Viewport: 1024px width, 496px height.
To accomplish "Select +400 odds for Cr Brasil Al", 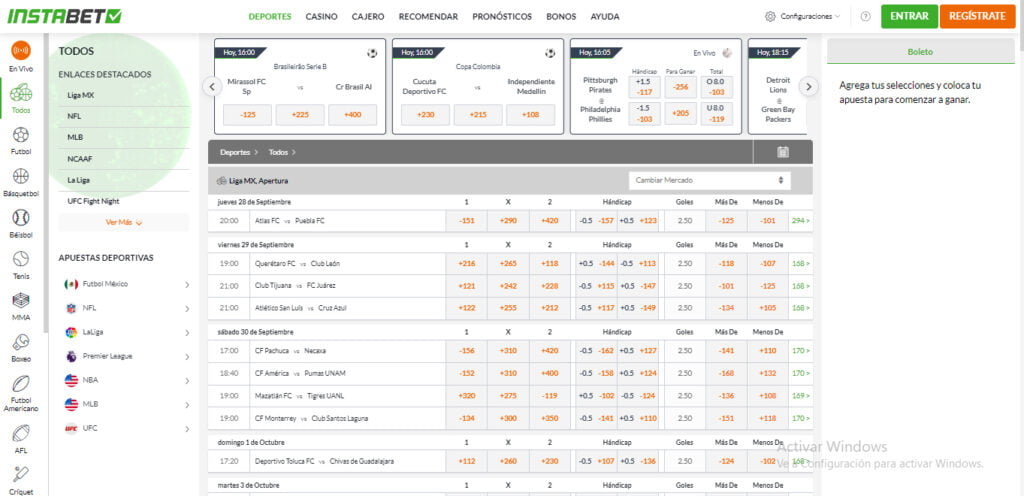I will [352, 115].
